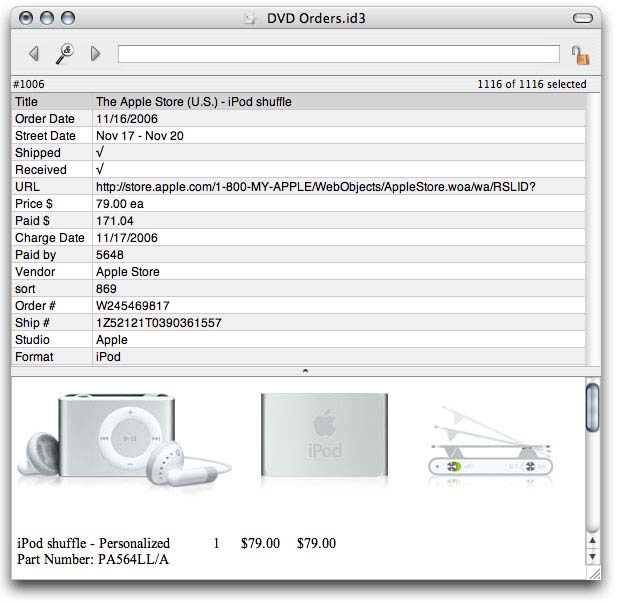
Task: Select the Paid value 171.04
Action: (114, 221)
